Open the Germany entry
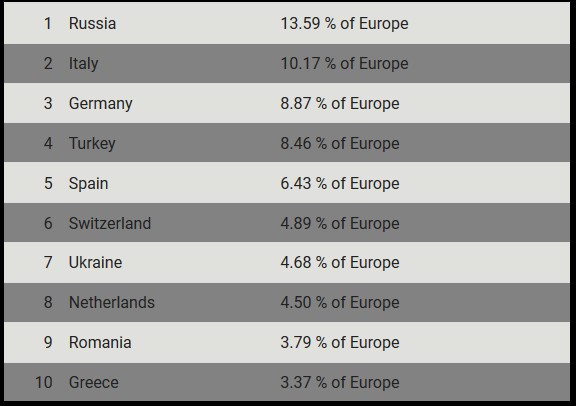 pyautogui.click(x=100, y=104)
